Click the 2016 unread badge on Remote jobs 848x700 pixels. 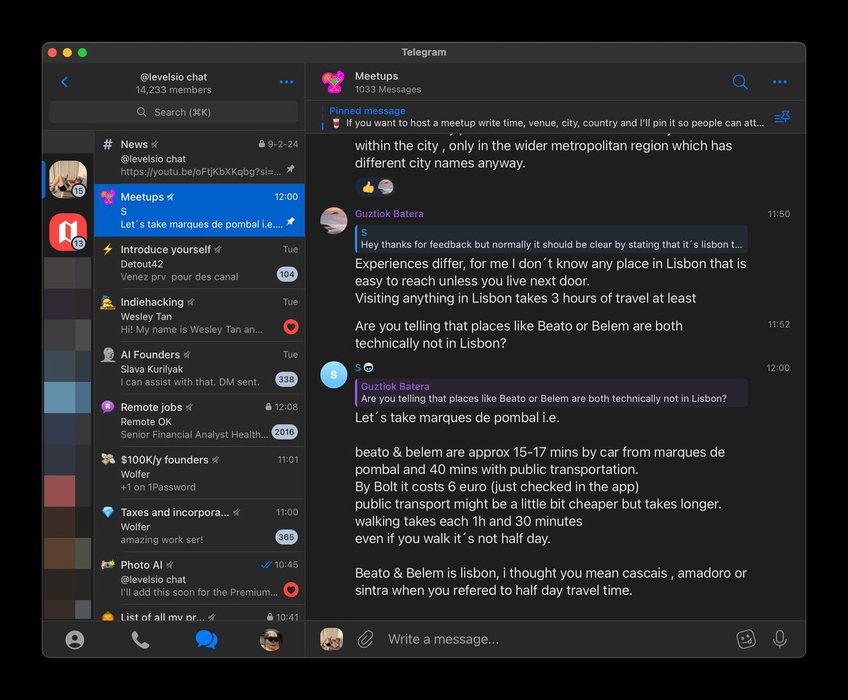284,432
